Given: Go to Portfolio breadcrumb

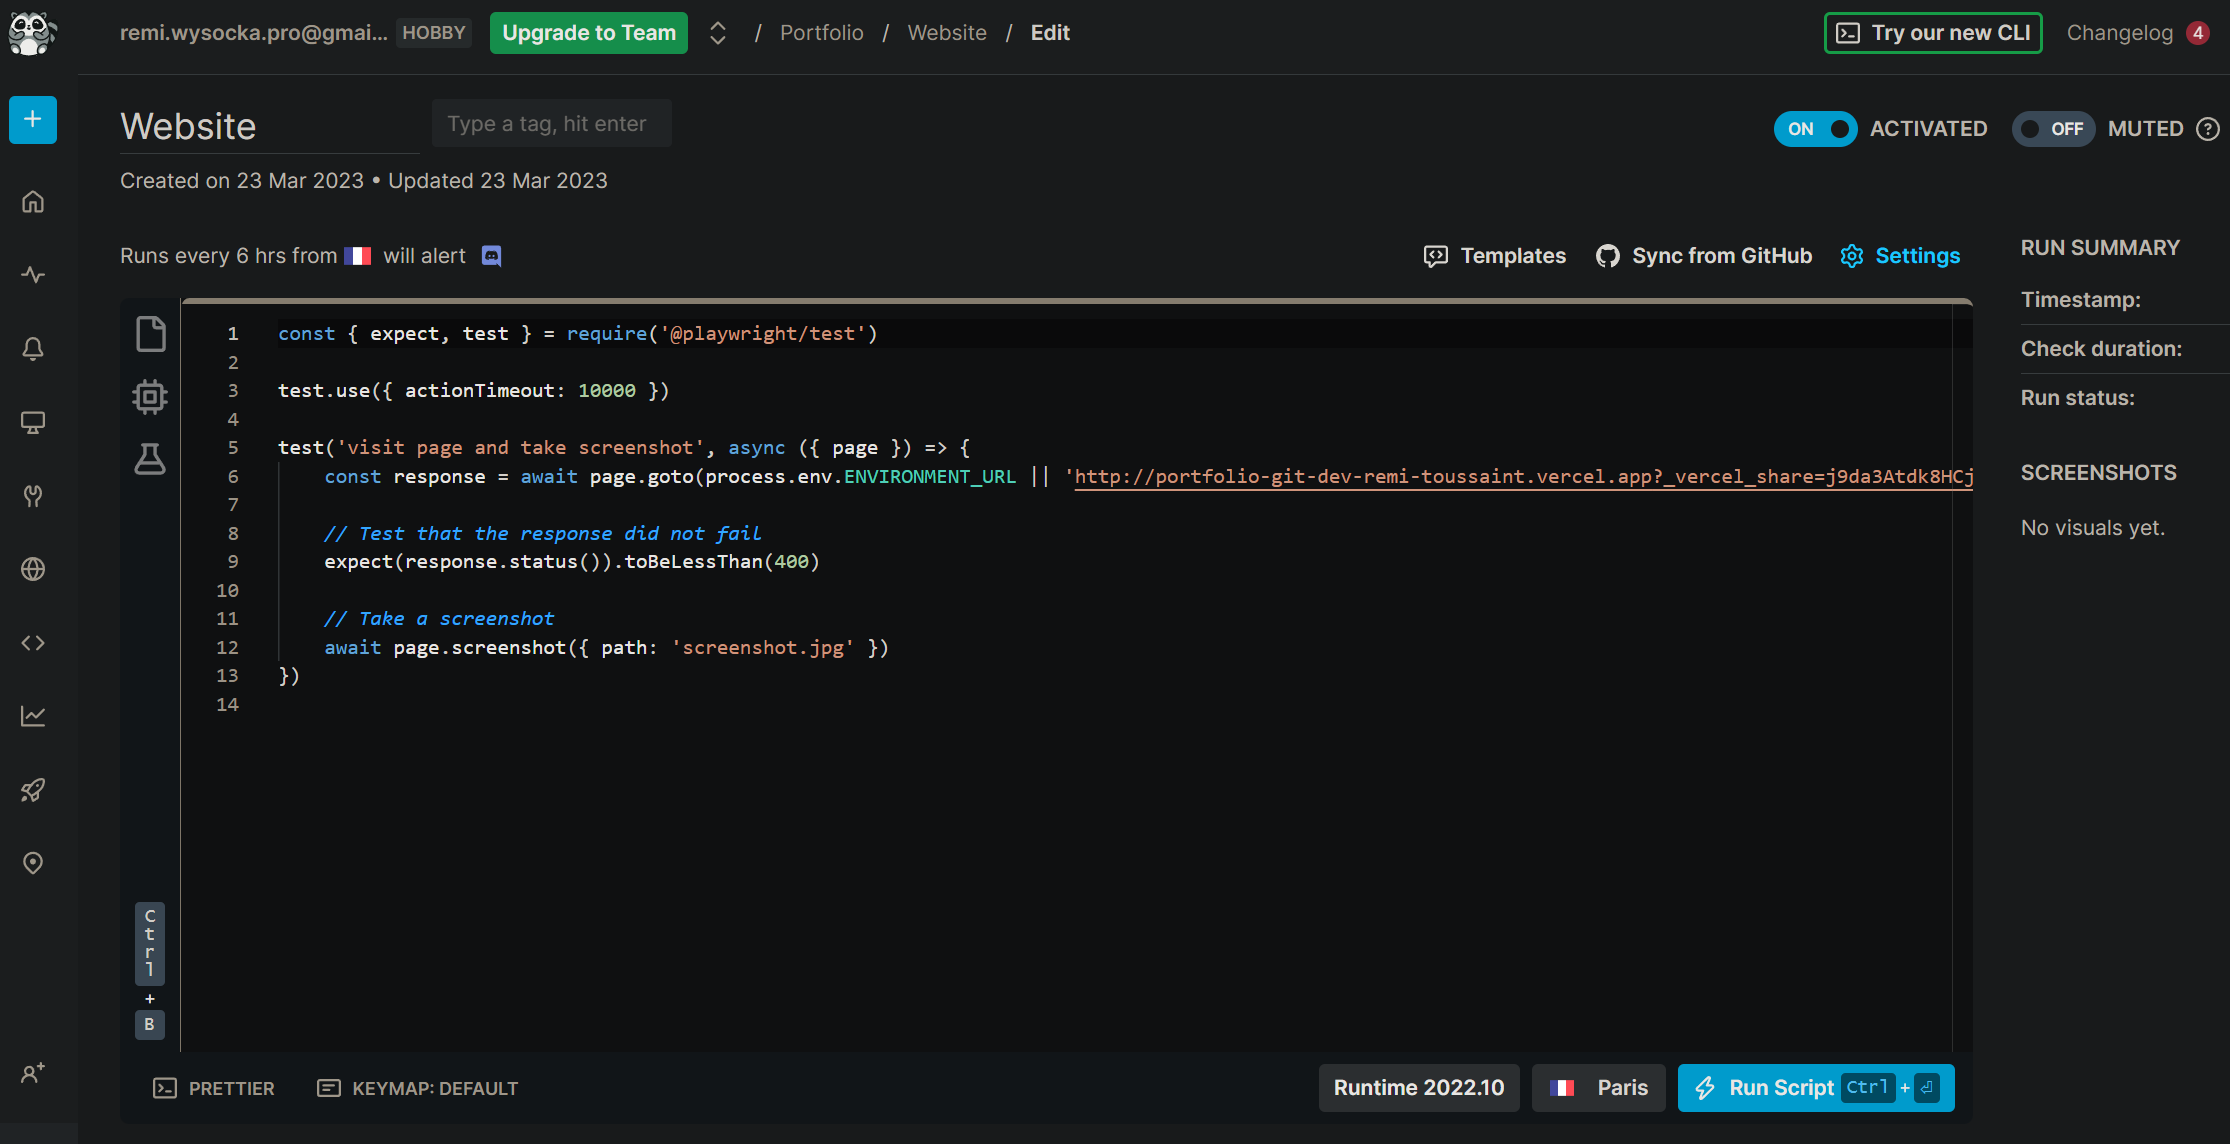Looking at the screenshot, I should 821,33.
